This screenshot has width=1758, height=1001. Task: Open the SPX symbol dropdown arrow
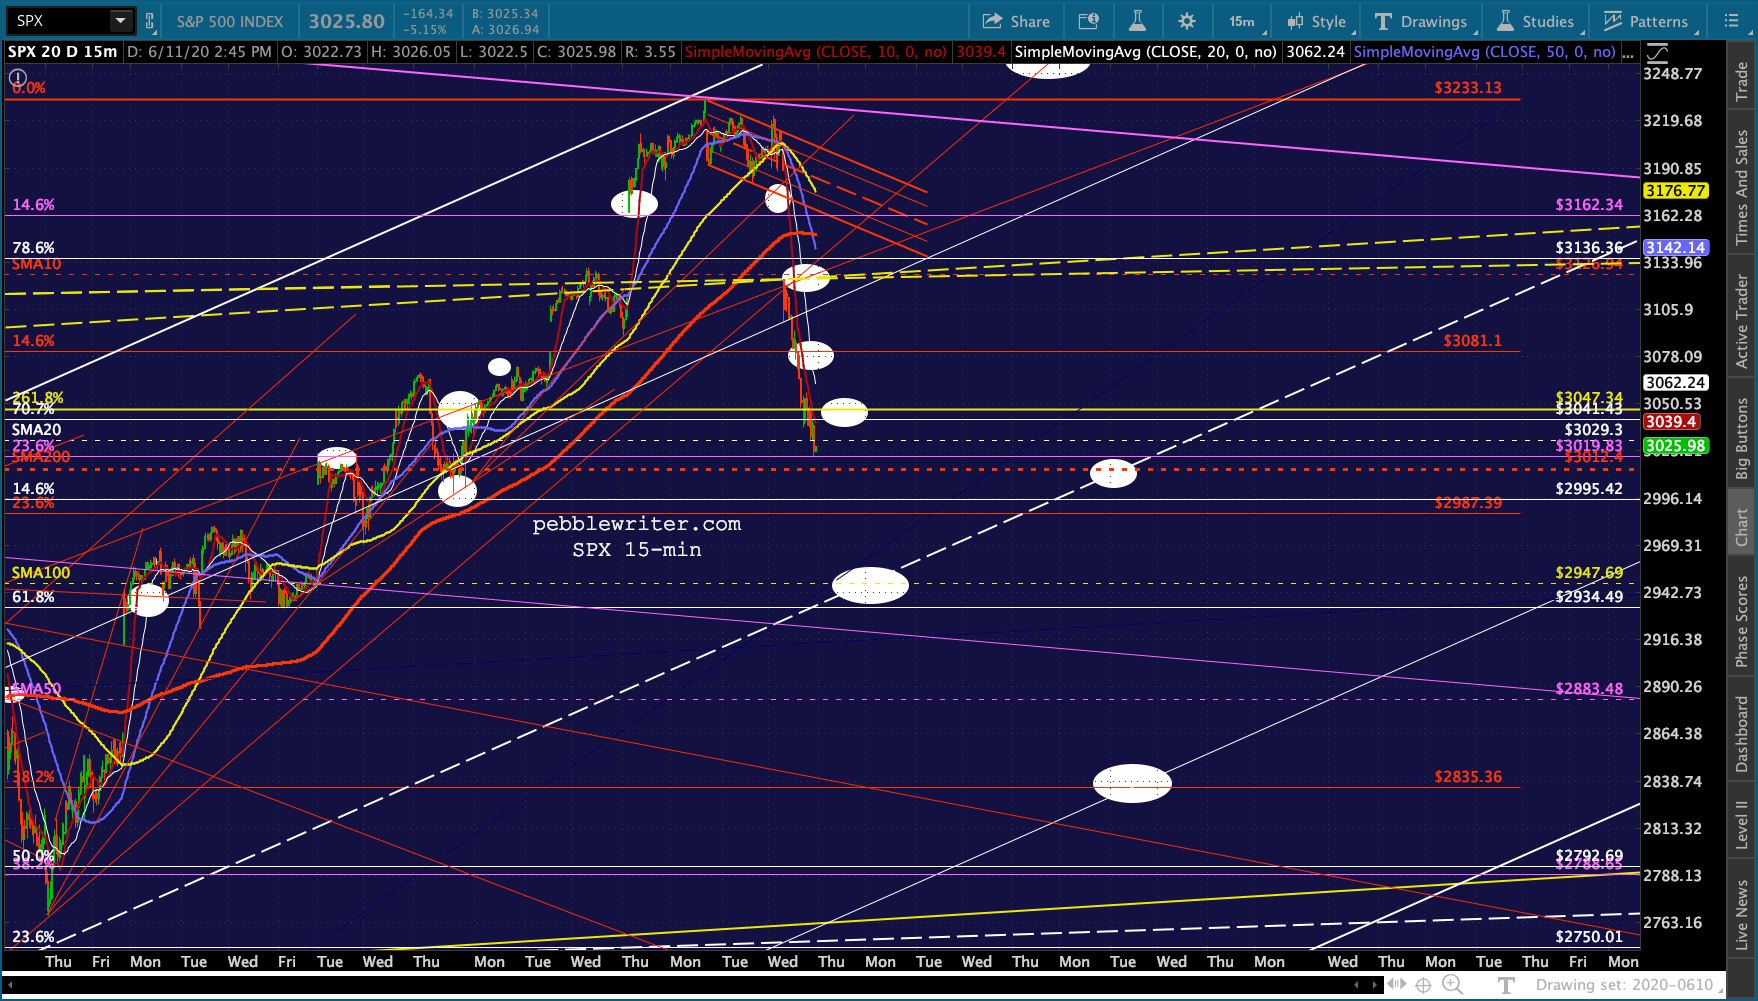pos(120,21)
